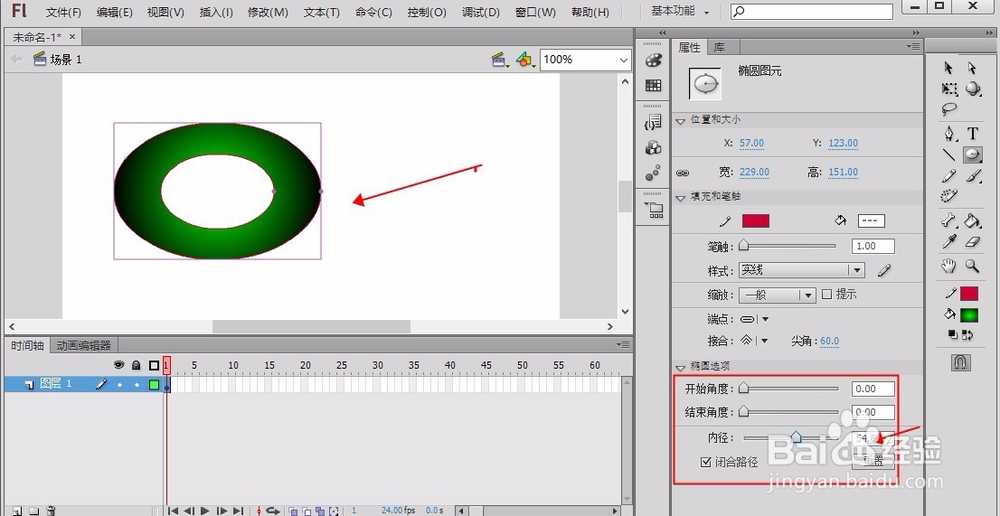1000x516 pixels.
Task: Select the Paint Bucket tool
Action: point(973,221)
